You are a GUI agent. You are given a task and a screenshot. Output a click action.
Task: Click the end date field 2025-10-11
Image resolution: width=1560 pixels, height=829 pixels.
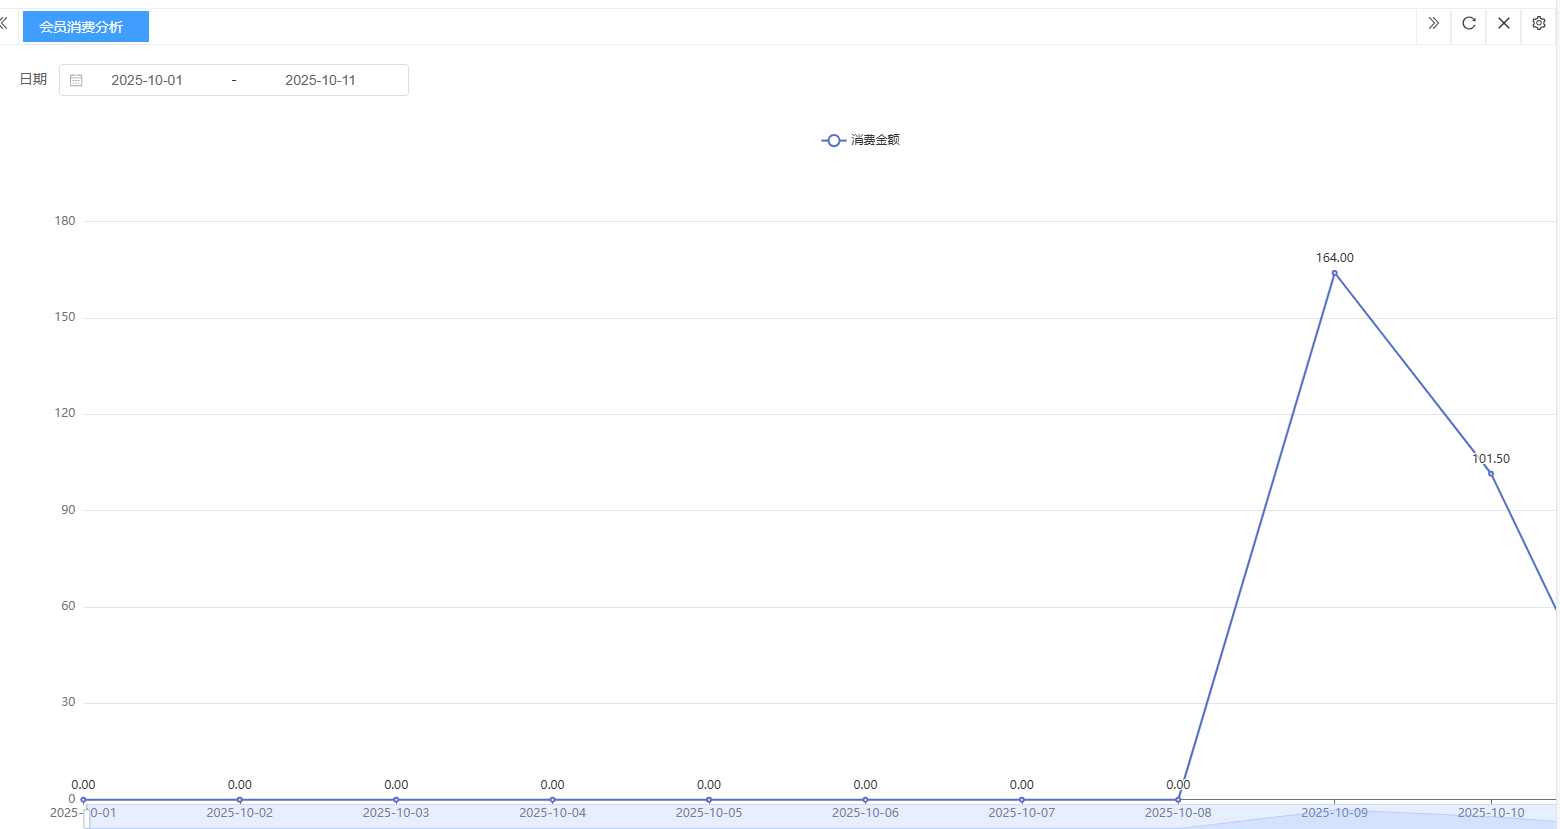pyautogui.click(x=320, y=81)
